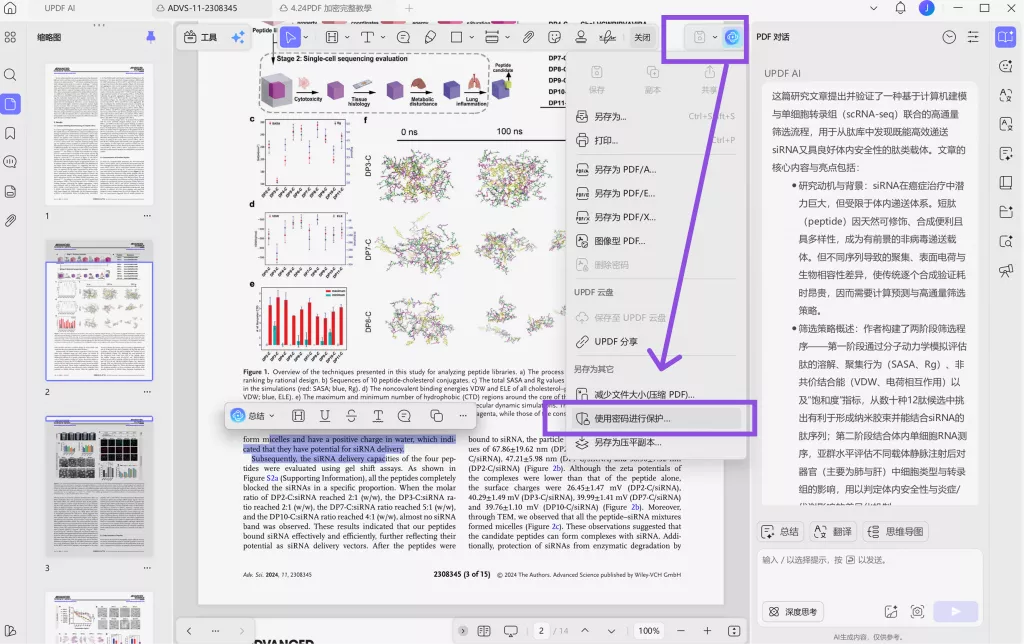Open a new tab with plus button
Viewport: 1024px width, 644px height.
409,8
